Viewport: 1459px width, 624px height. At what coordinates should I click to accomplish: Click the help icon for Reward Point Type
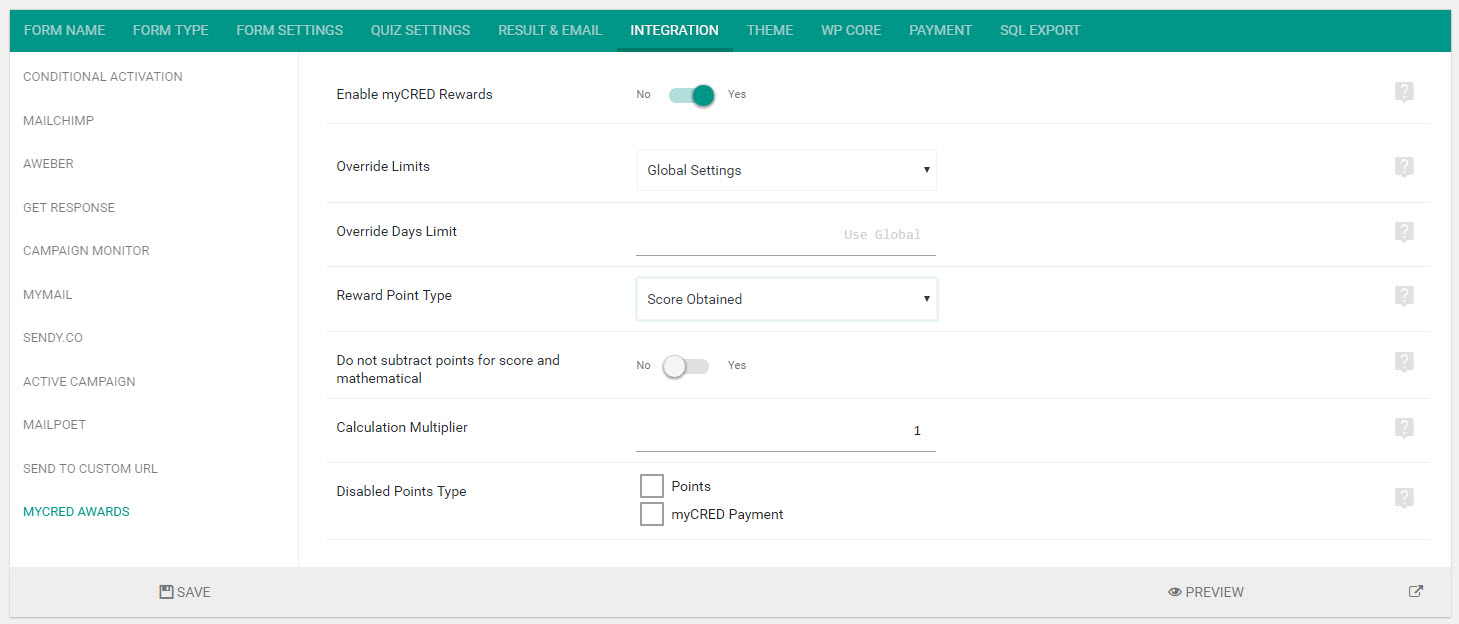click(1404, 296)
